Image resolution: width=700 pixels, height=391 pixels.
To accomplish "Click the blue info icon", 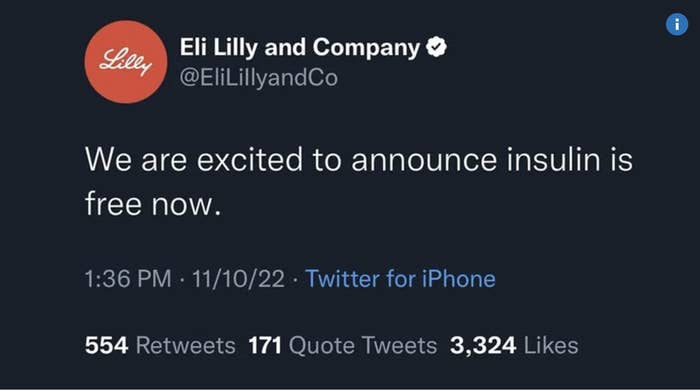I will click(x=677, y=24).
